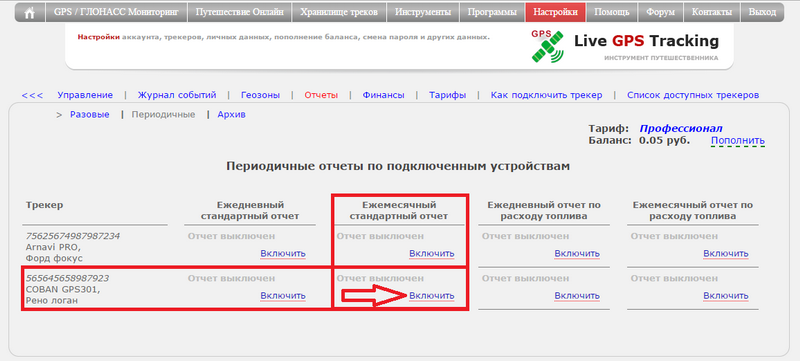Click the Форд фокус vehicle name
The width and height of the screenshot is (800, 361).
[54, 258]
